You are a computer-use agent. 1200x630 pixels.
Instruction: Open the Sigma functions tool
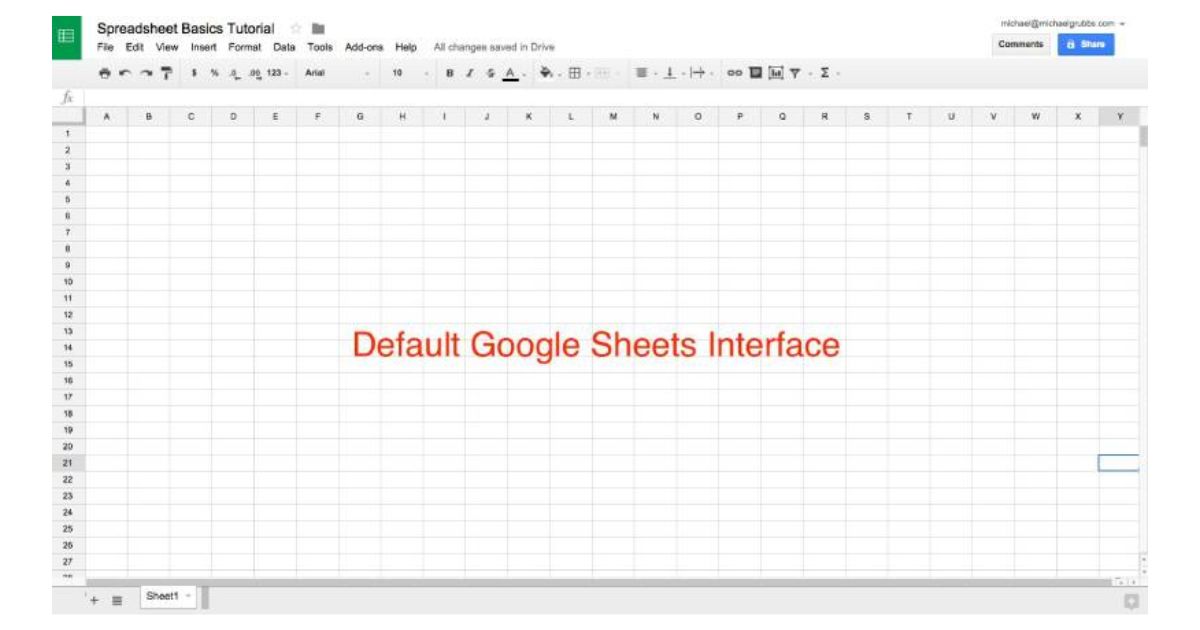point(824,73)
